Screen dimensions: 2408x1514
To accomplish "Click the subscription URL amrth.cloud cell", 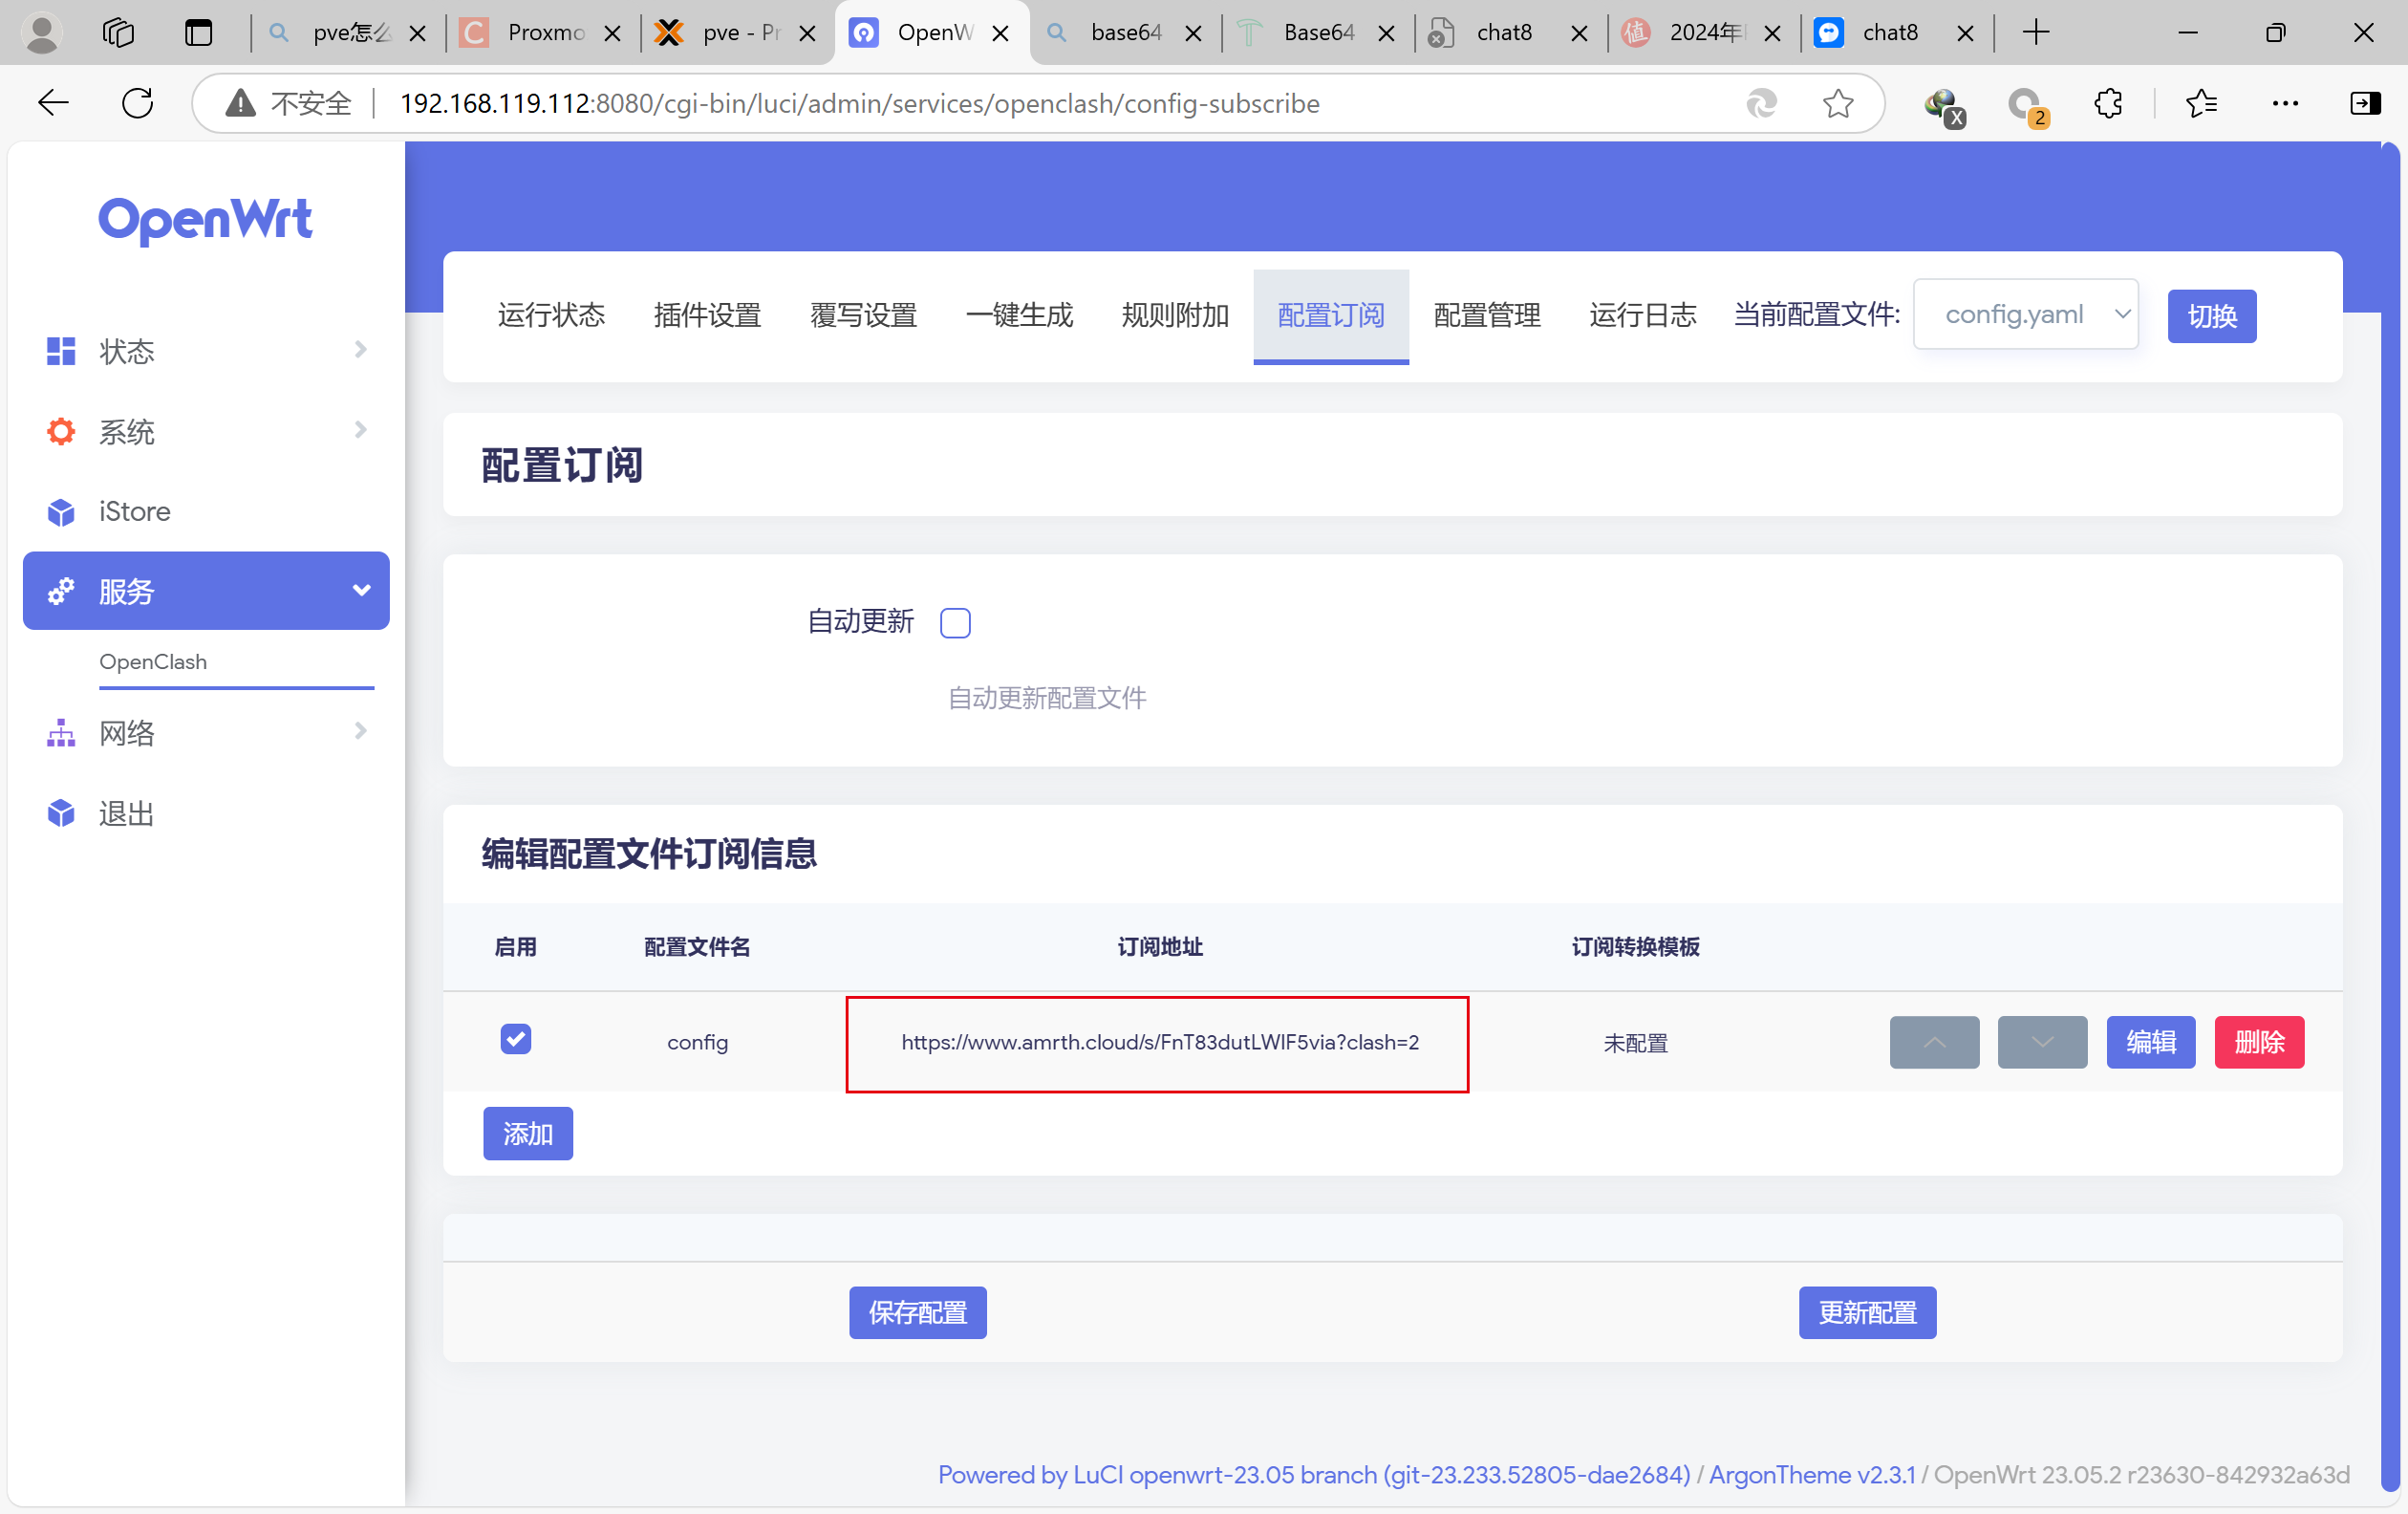I will click(1159, 1042).
